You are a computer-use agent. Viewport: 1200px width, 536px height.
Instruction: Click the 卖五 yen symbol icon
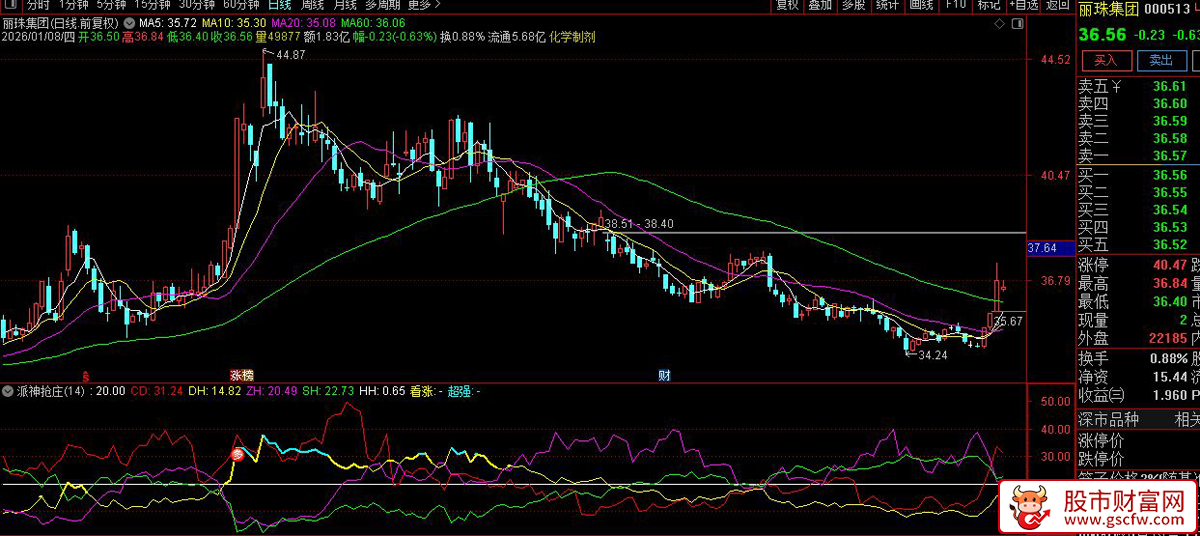coord(1117,87)
